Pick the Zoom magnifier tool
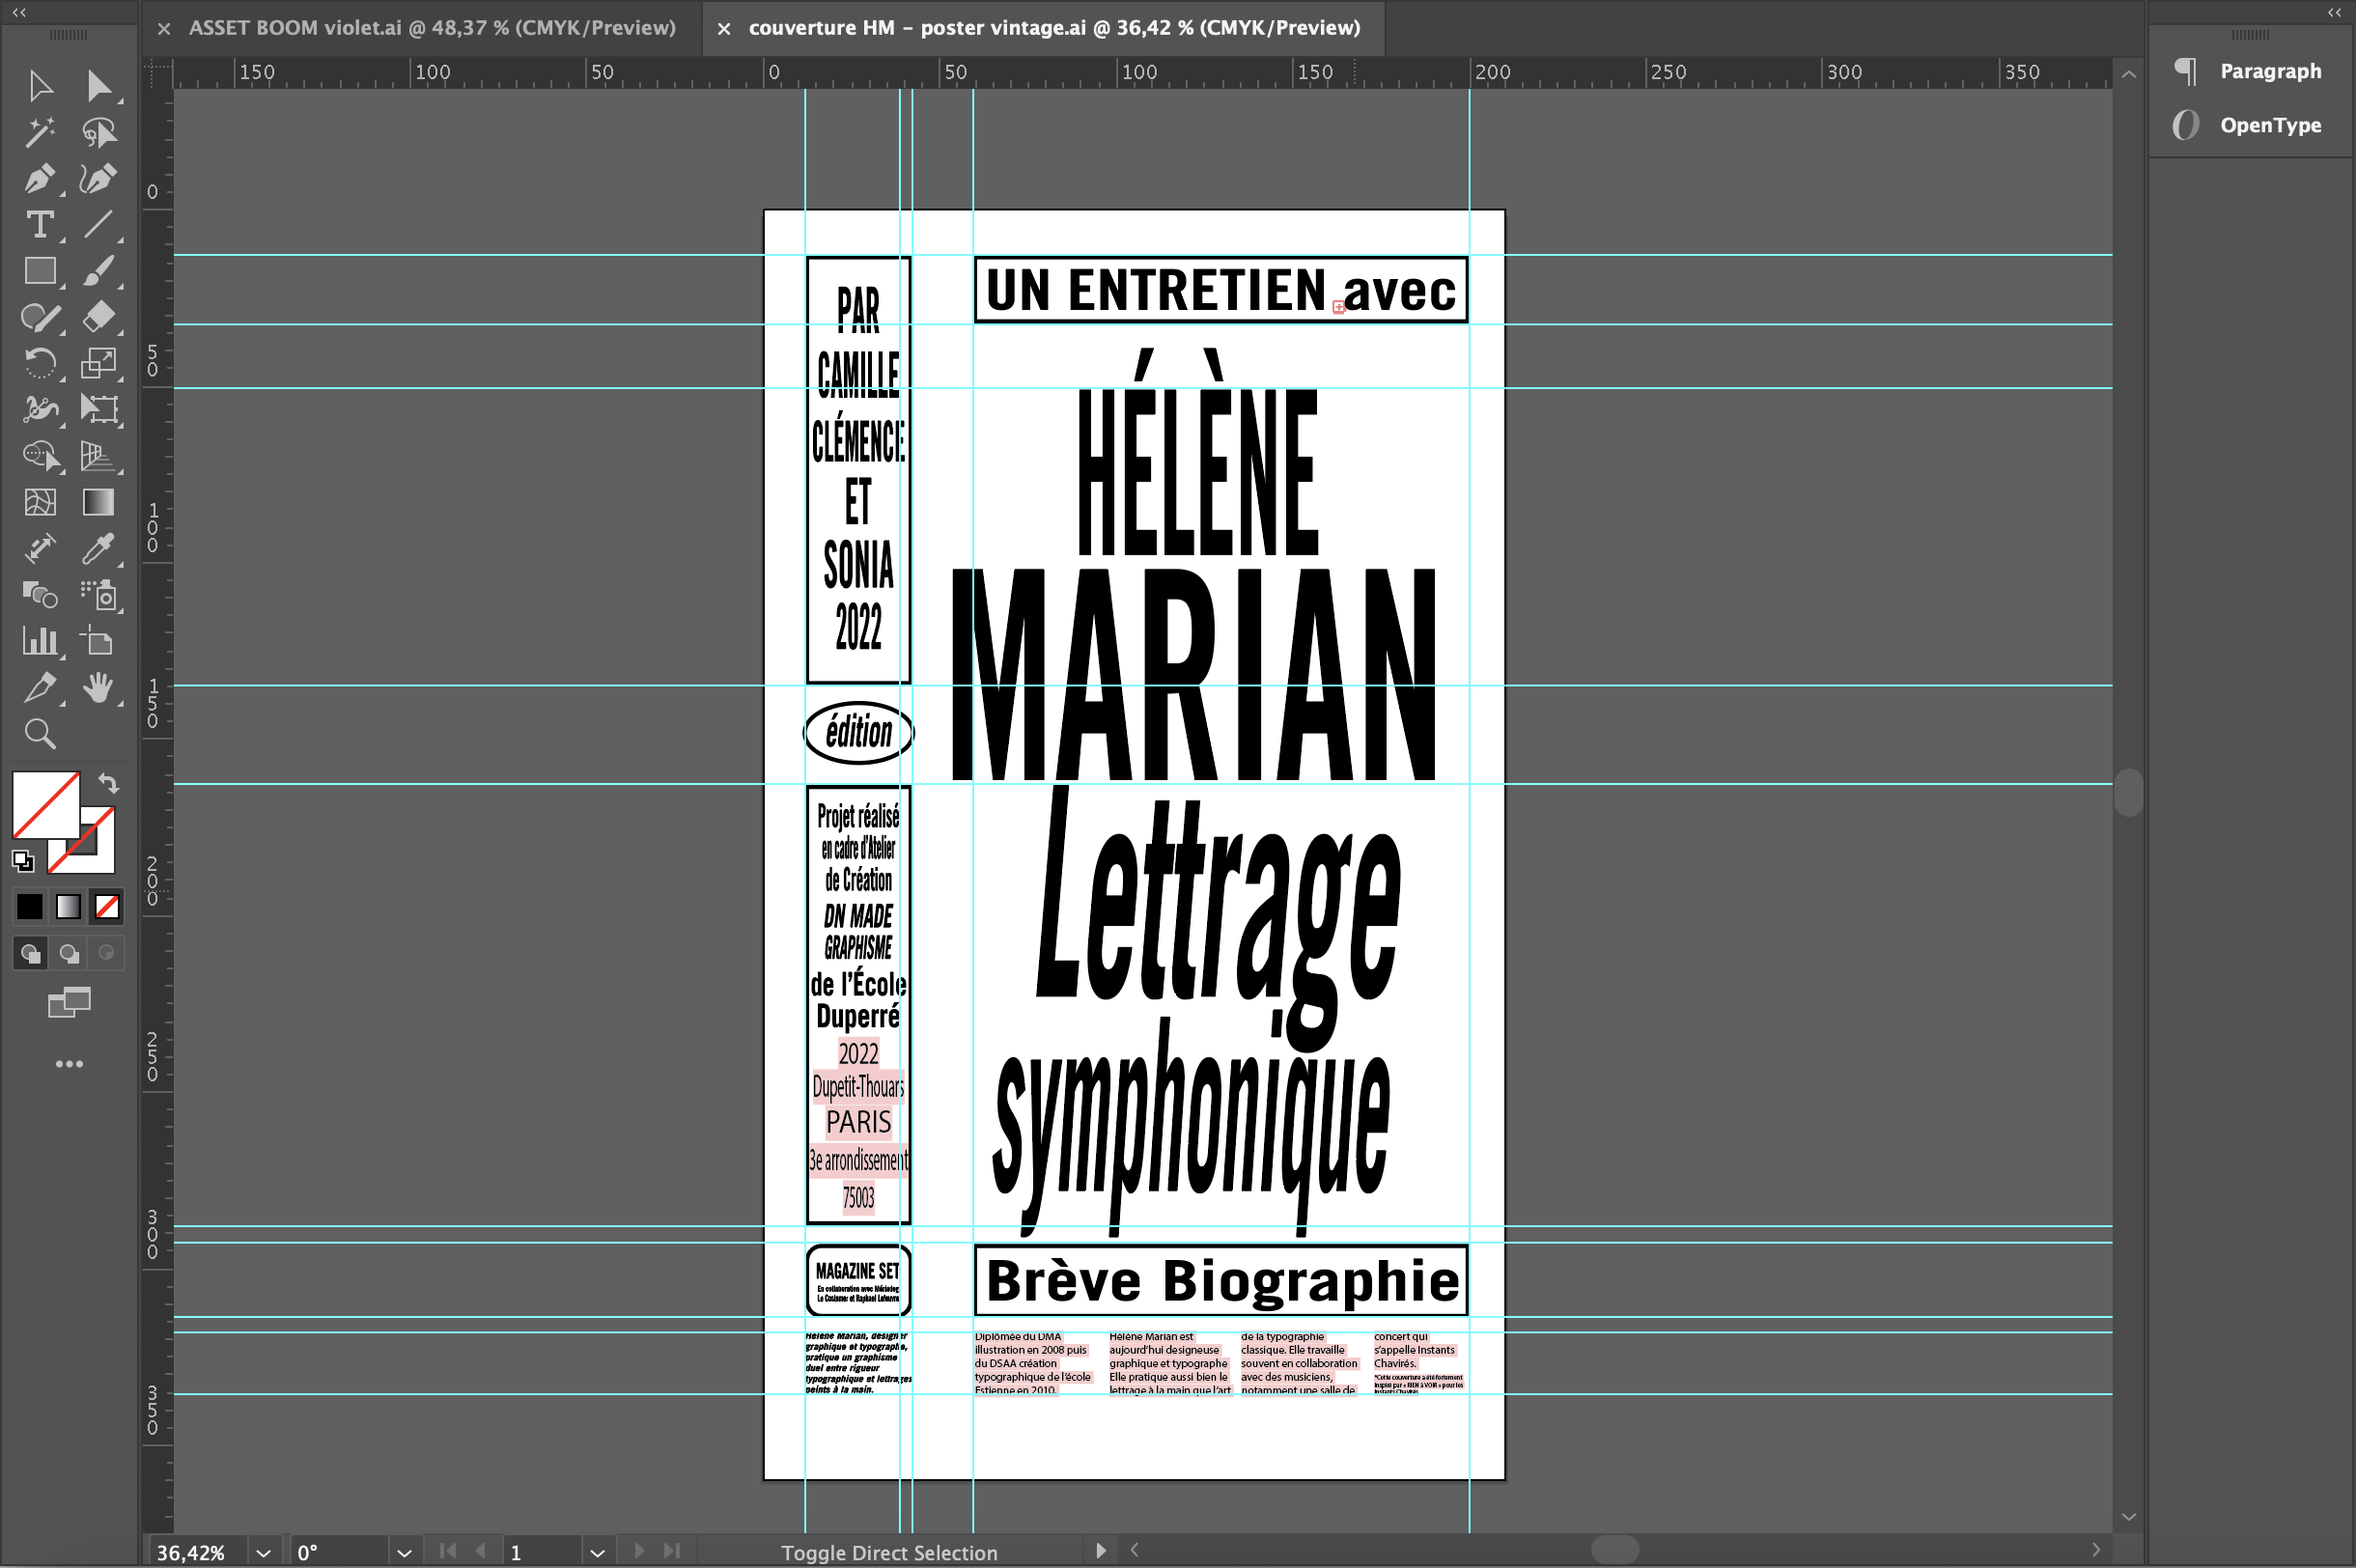The height and width of the screenshot is (1568, 2356). 39,735
